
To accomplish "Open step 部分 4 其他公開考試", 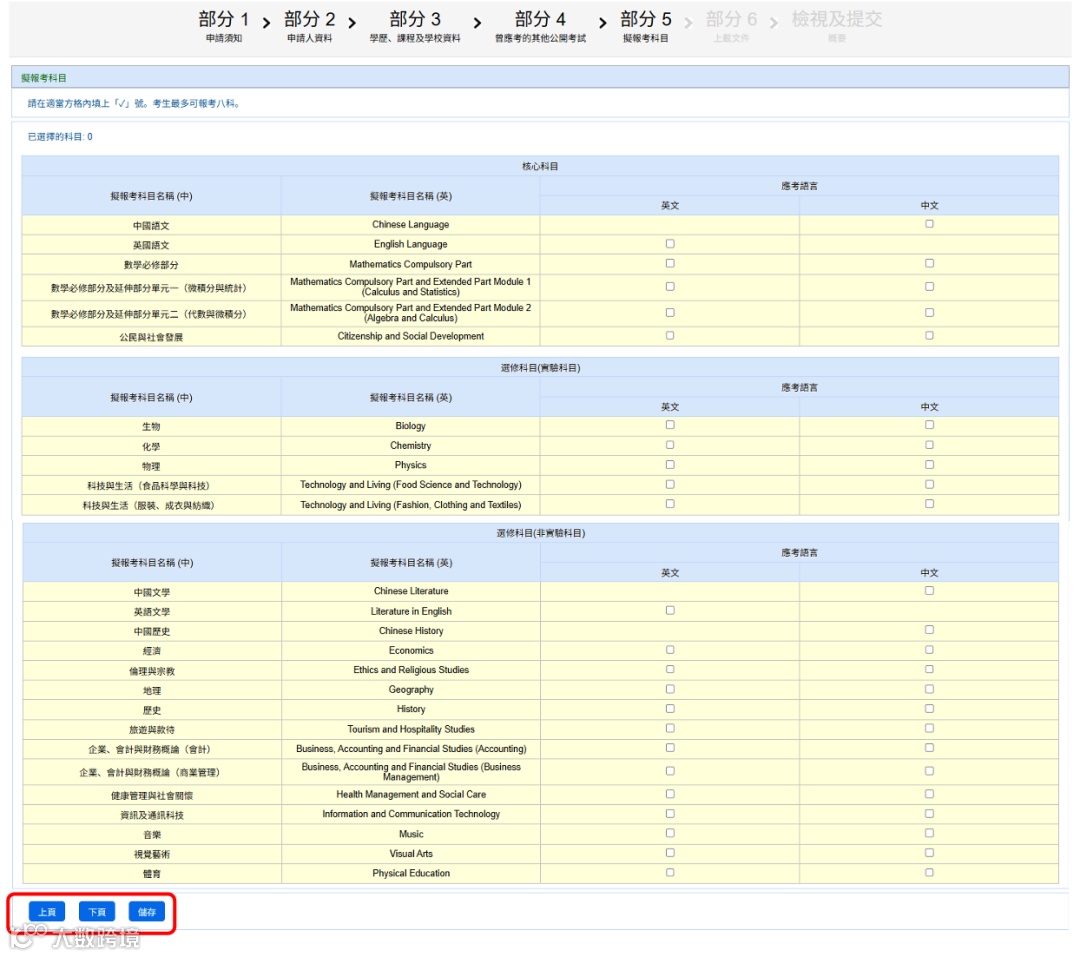I will [x=540, y=26].
